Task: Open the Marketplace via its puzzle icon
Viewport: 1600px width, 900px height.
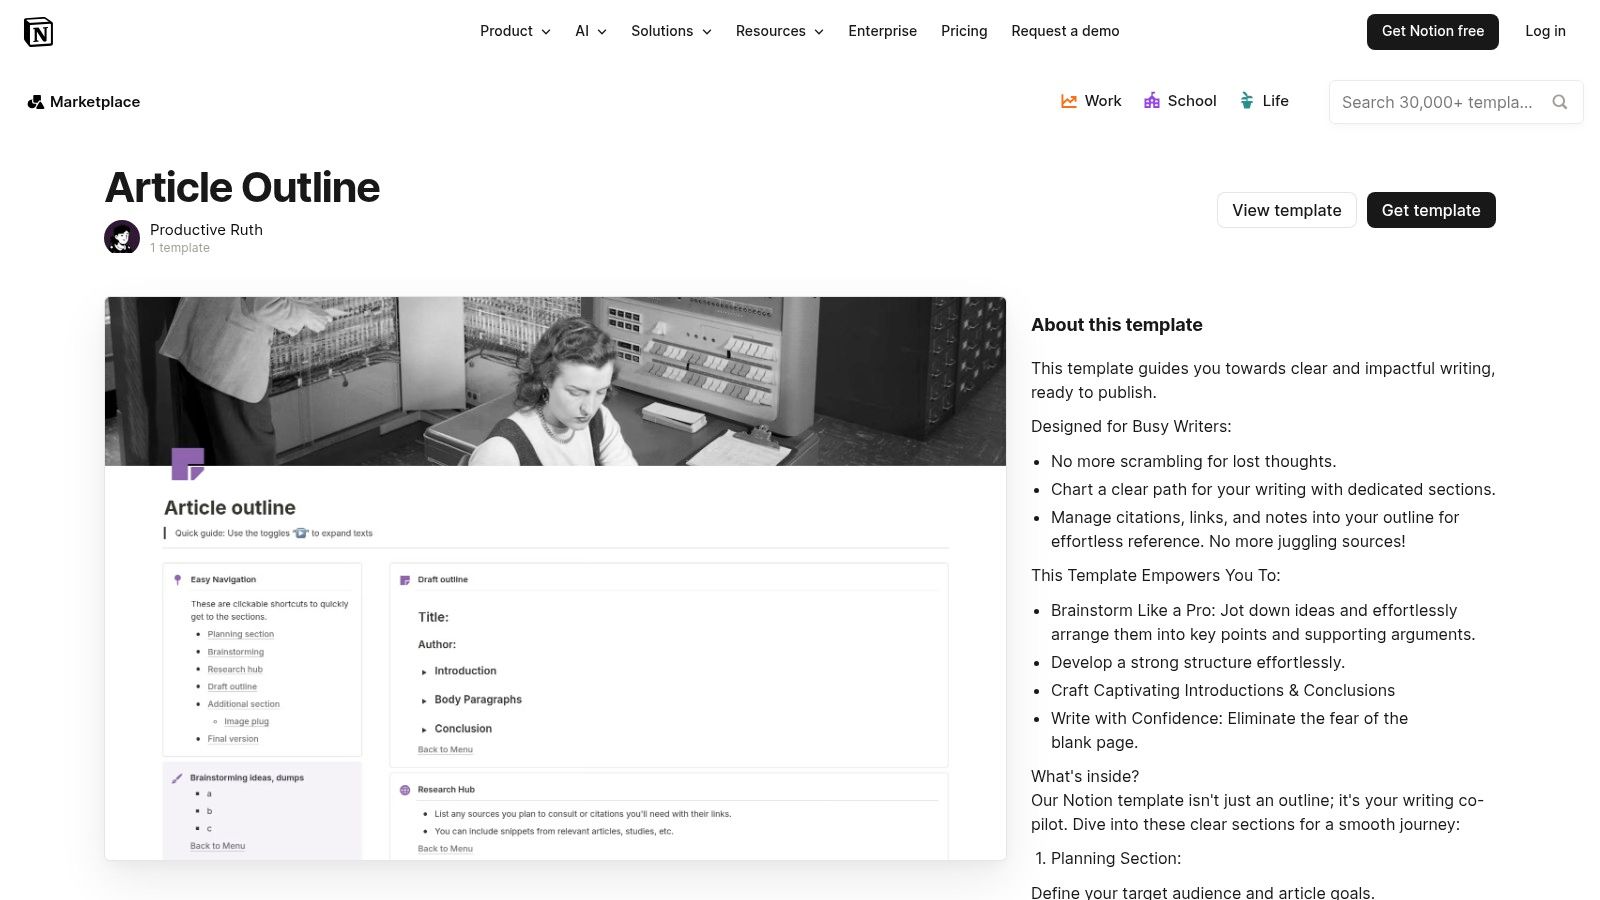Action: [x=35, y=101]
